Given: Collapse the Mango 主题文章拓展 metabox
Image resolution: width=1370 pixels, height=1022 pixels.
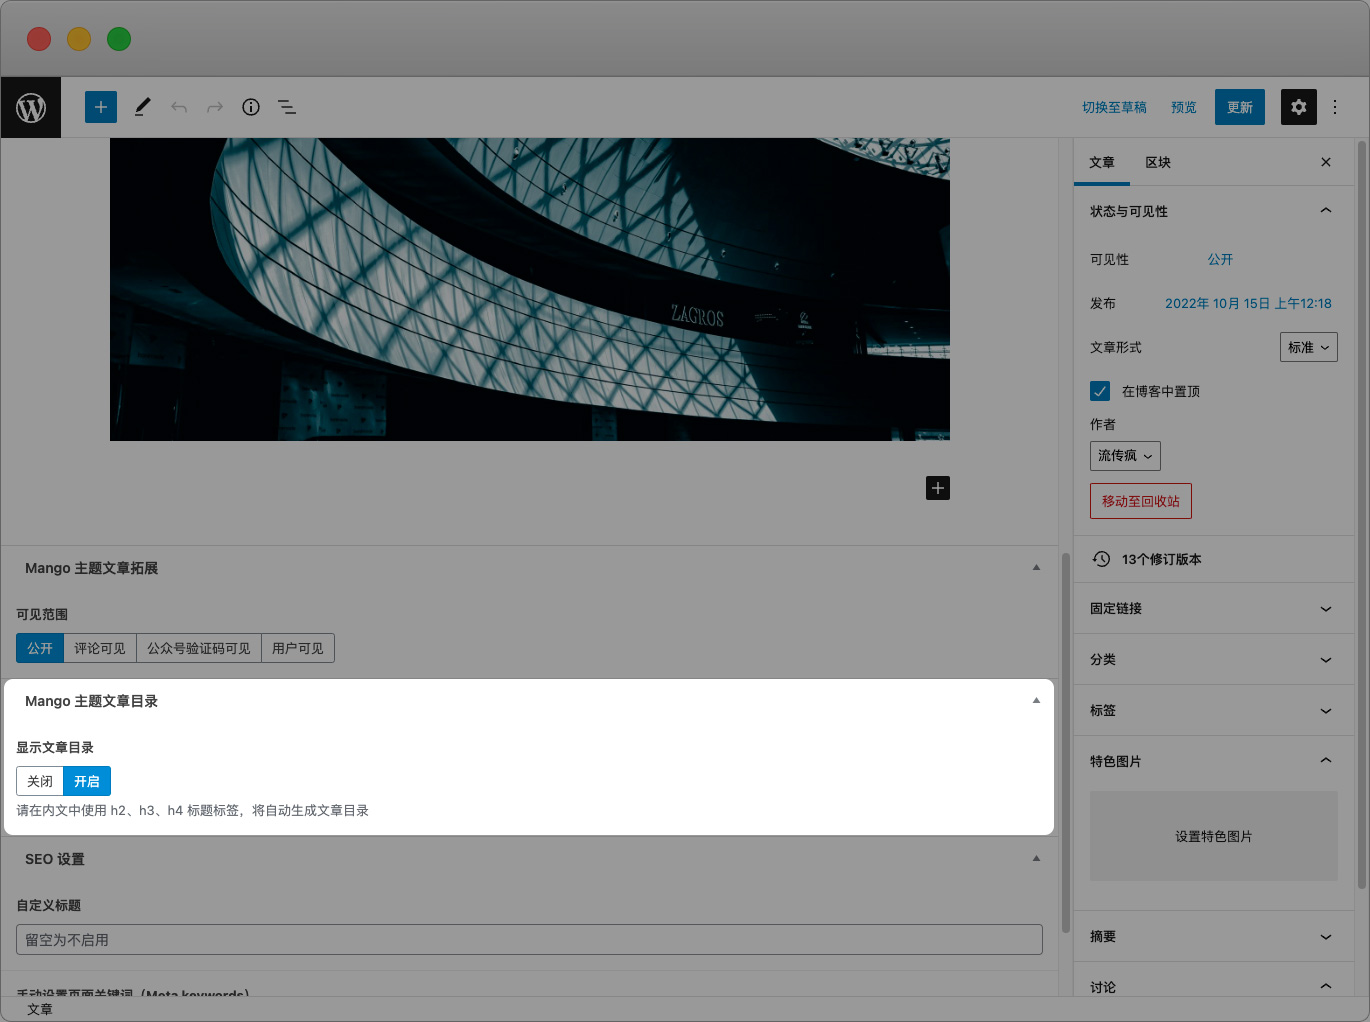Looking at the screenshot, I should [1036, 568].
